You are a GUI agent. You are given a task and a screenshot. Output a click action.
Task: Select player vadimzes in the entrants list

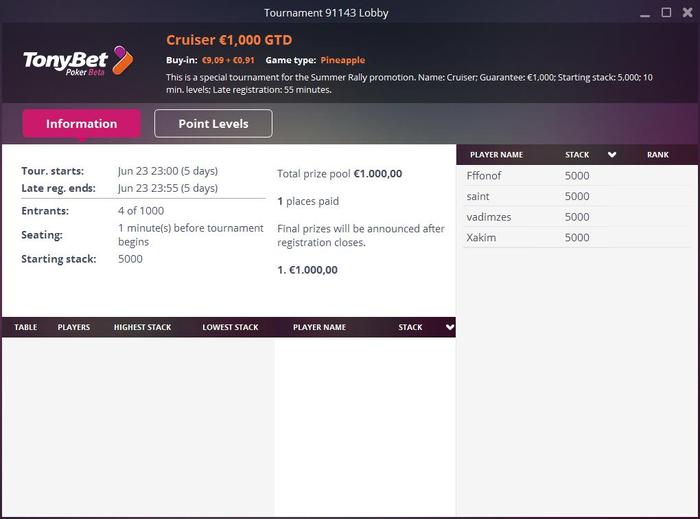(488, 217)
